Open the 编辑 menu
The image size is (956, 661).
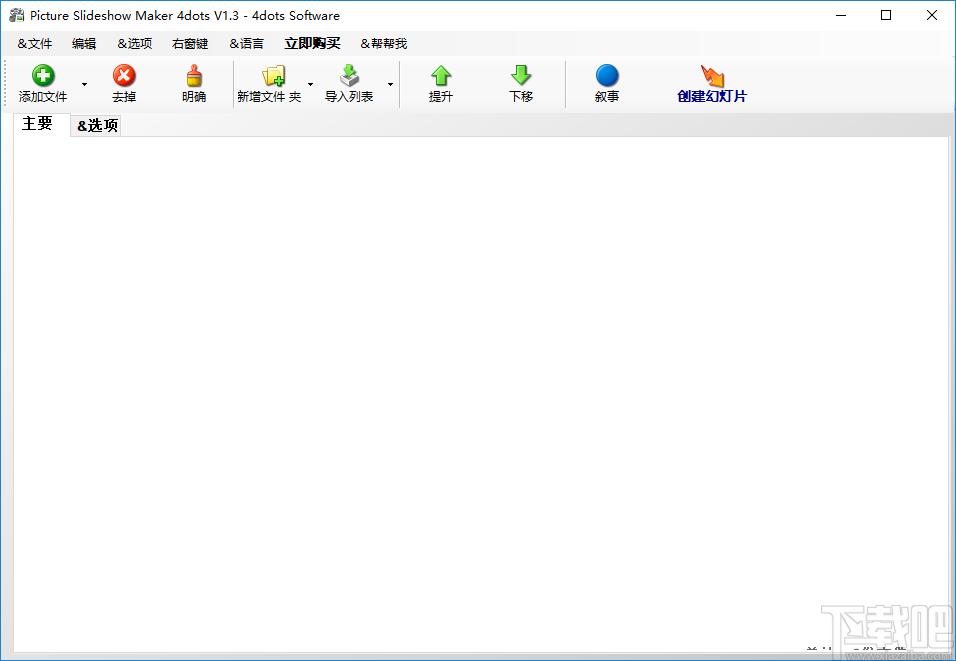pyautogui.click(x=84, y=43)
